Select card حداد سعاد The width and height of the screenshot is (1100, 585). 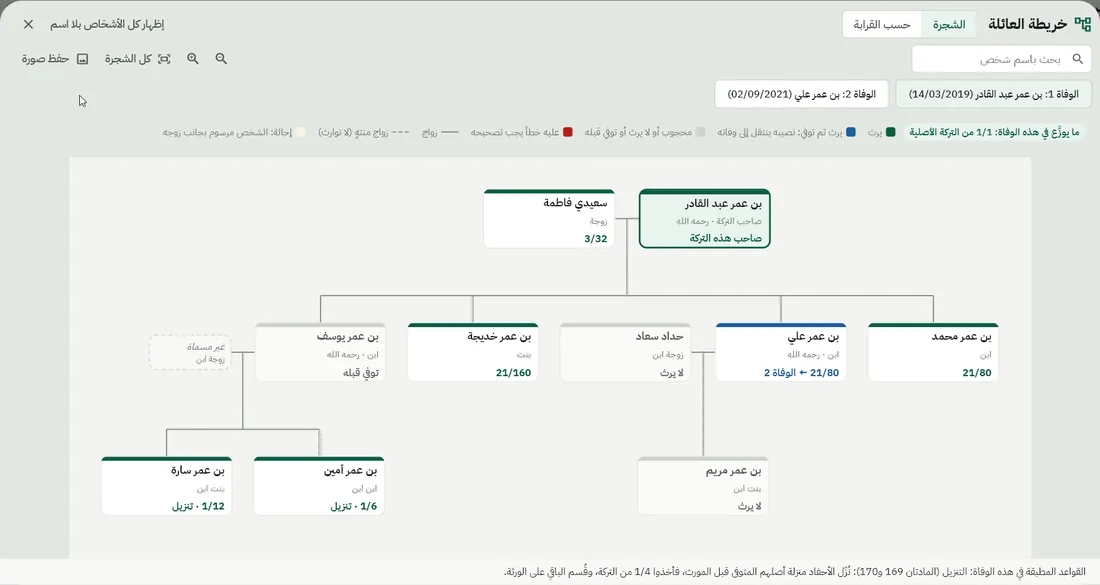(x=625, y=352)
